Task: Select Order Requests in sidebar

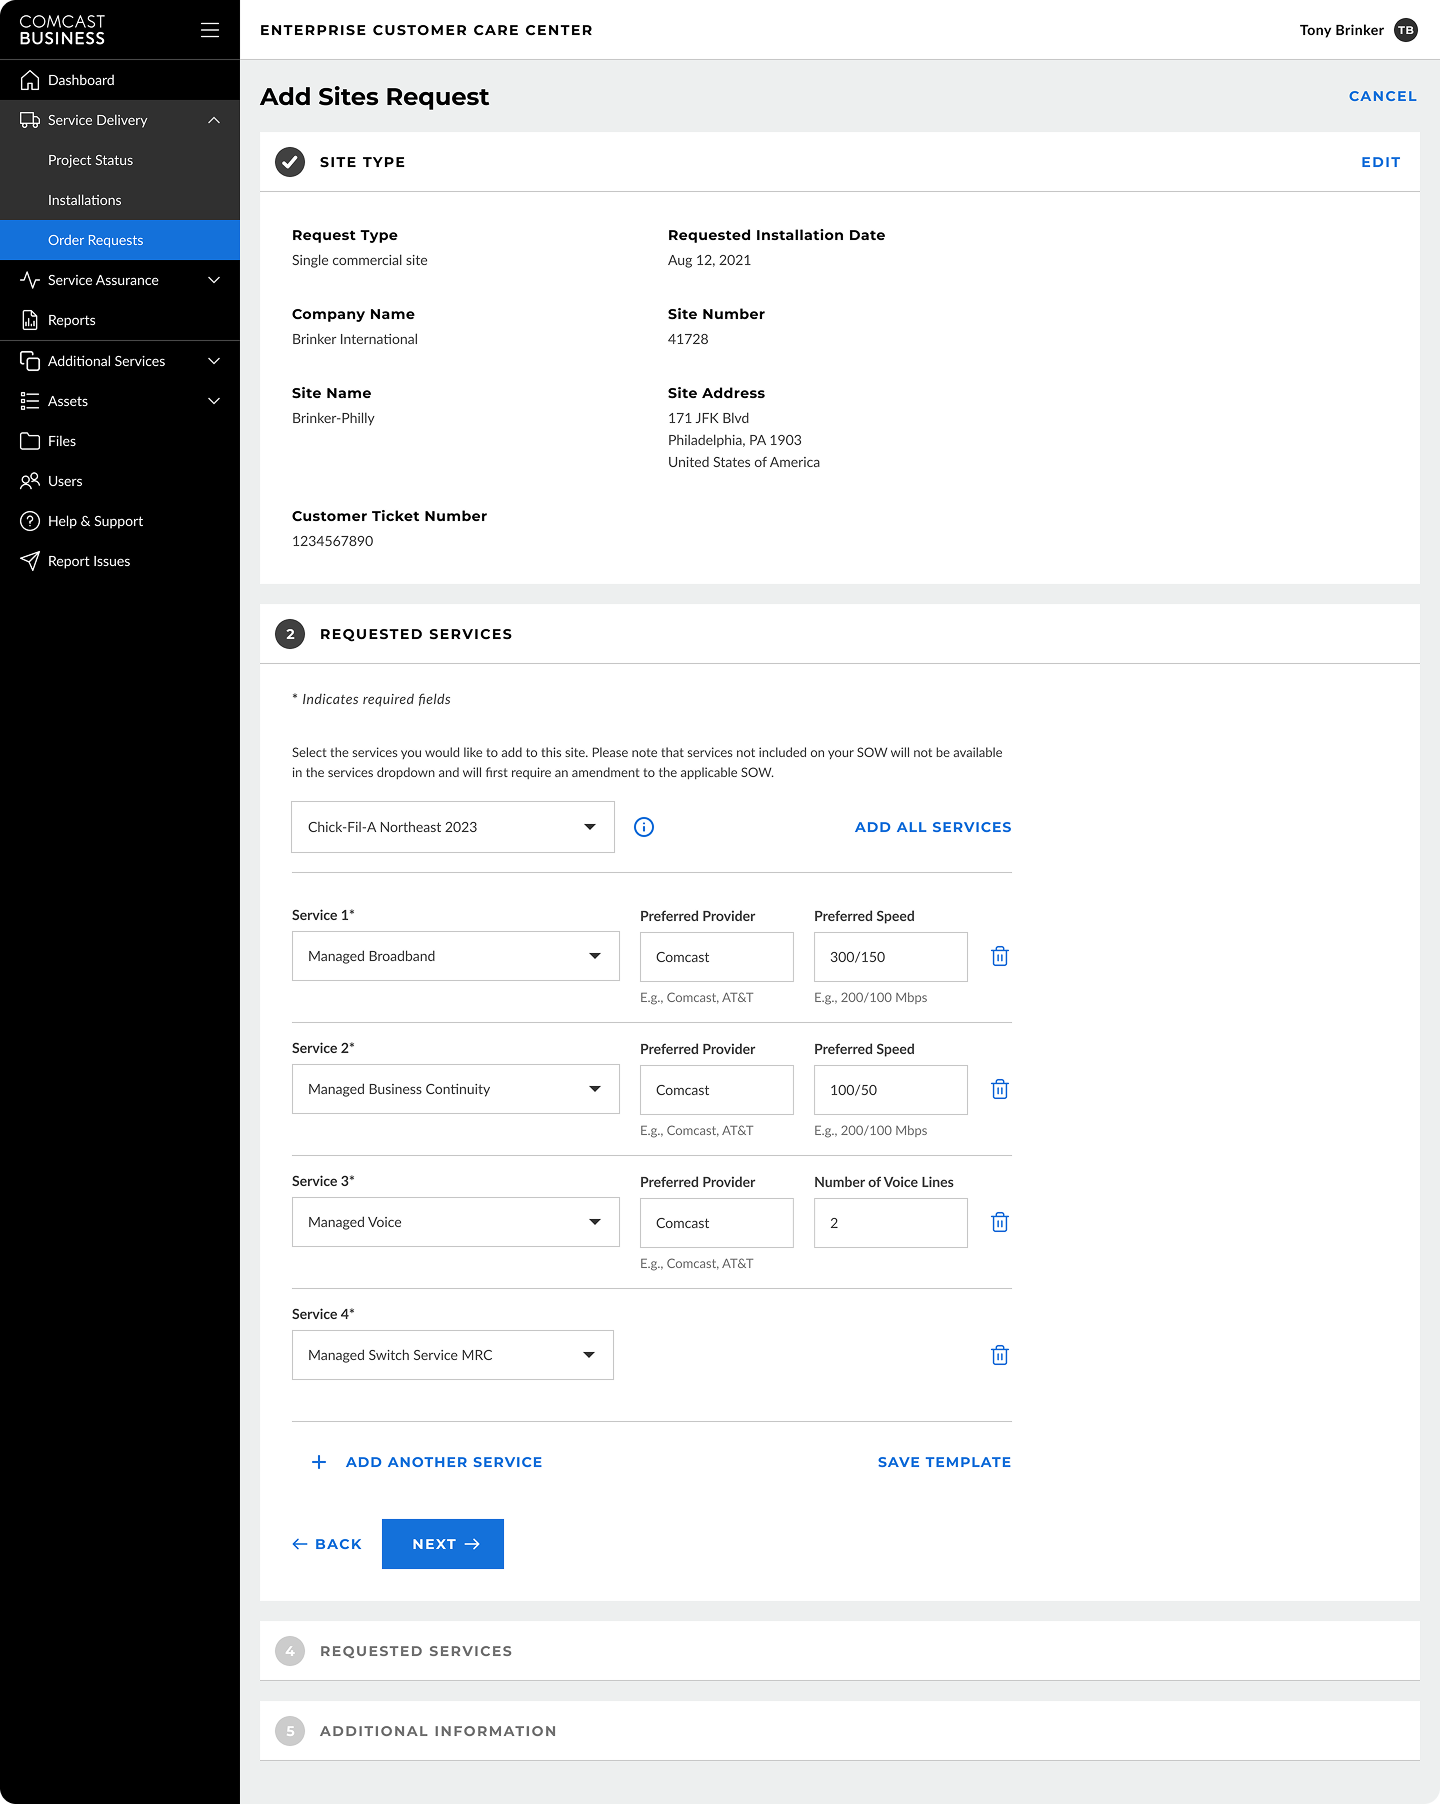Action: (x=120, y=240)
